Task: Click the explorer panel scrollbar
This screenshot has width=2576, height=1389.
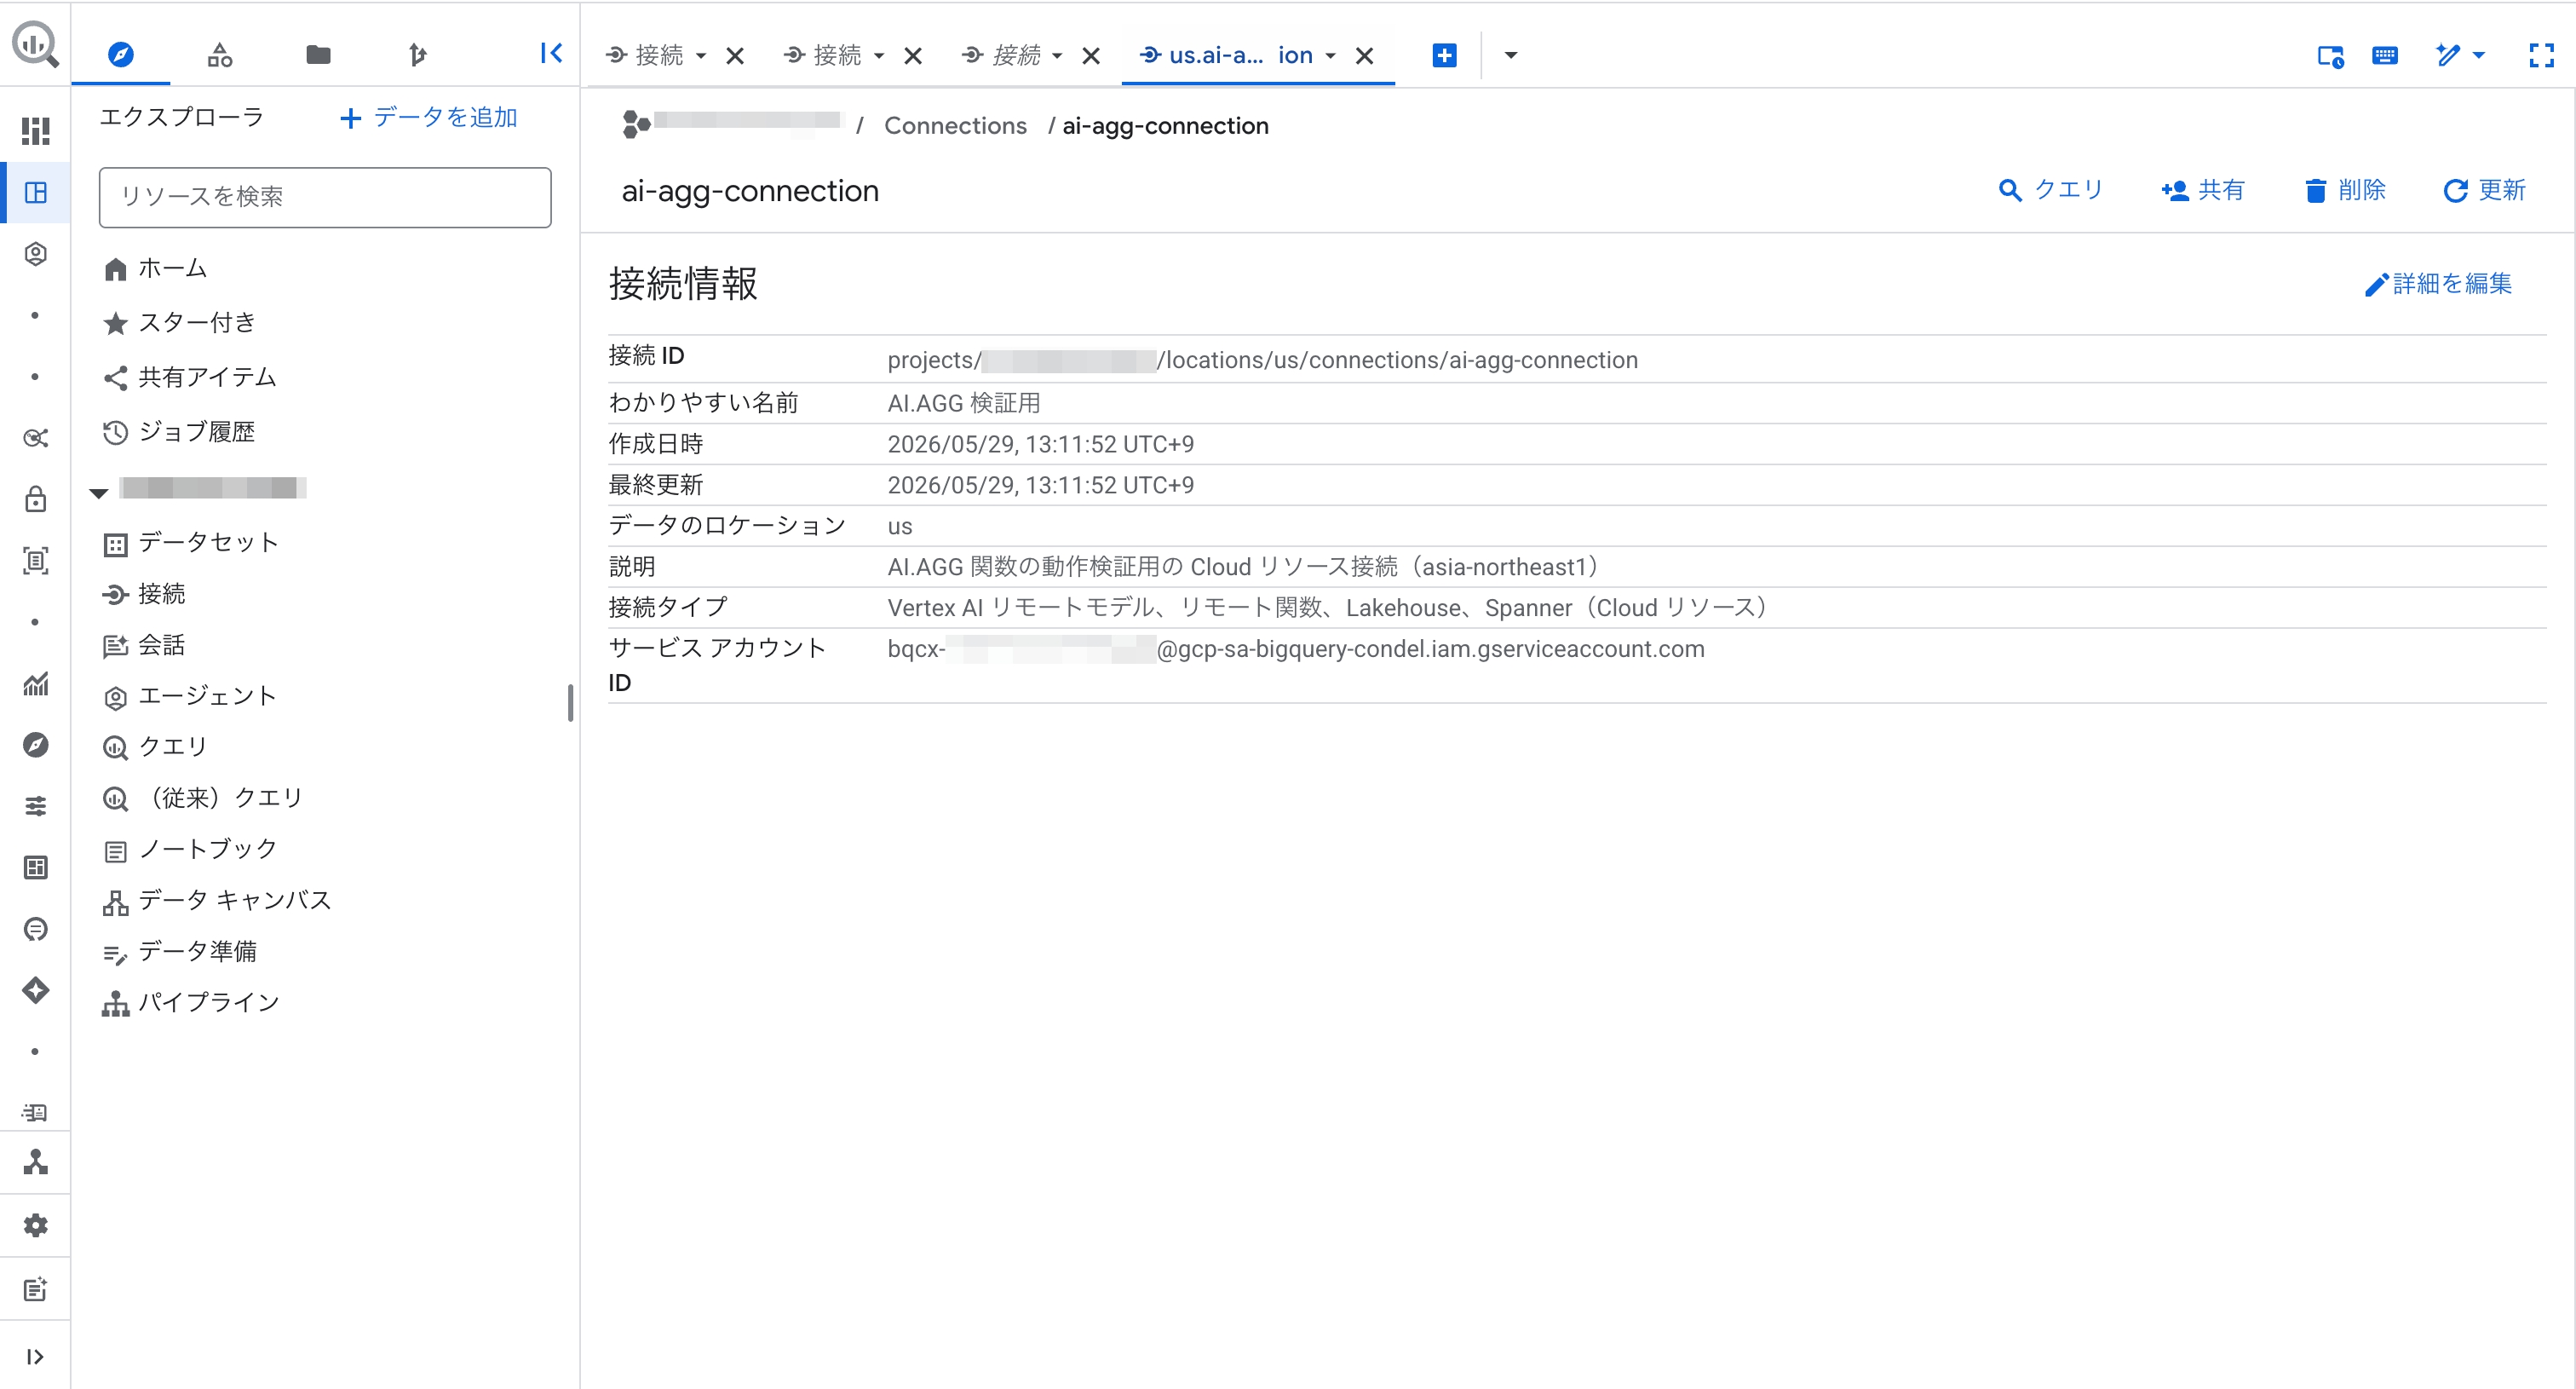Action: click(570, 702)
